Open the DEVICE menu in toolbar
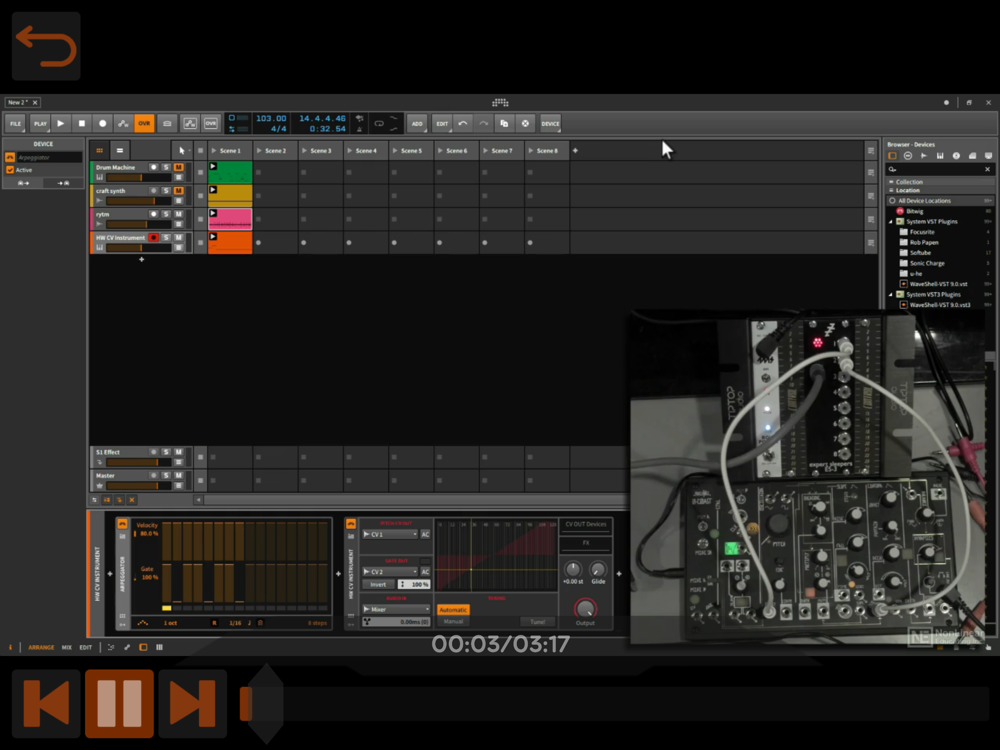This screenshot has height=750, width=1000. pyautogui.click(x=550, y=123)
